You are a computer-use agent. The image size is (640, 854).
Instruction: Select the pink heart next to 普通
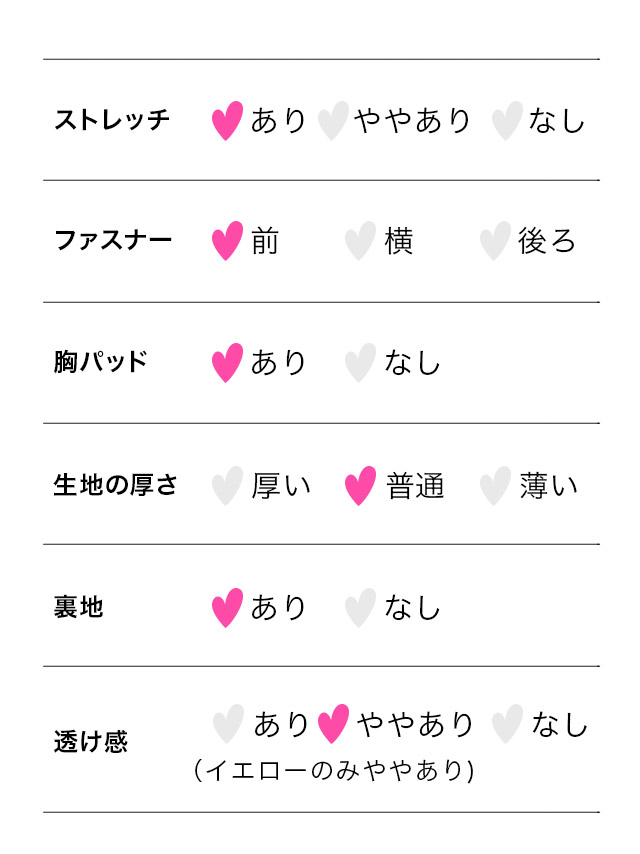coord(360,485)
